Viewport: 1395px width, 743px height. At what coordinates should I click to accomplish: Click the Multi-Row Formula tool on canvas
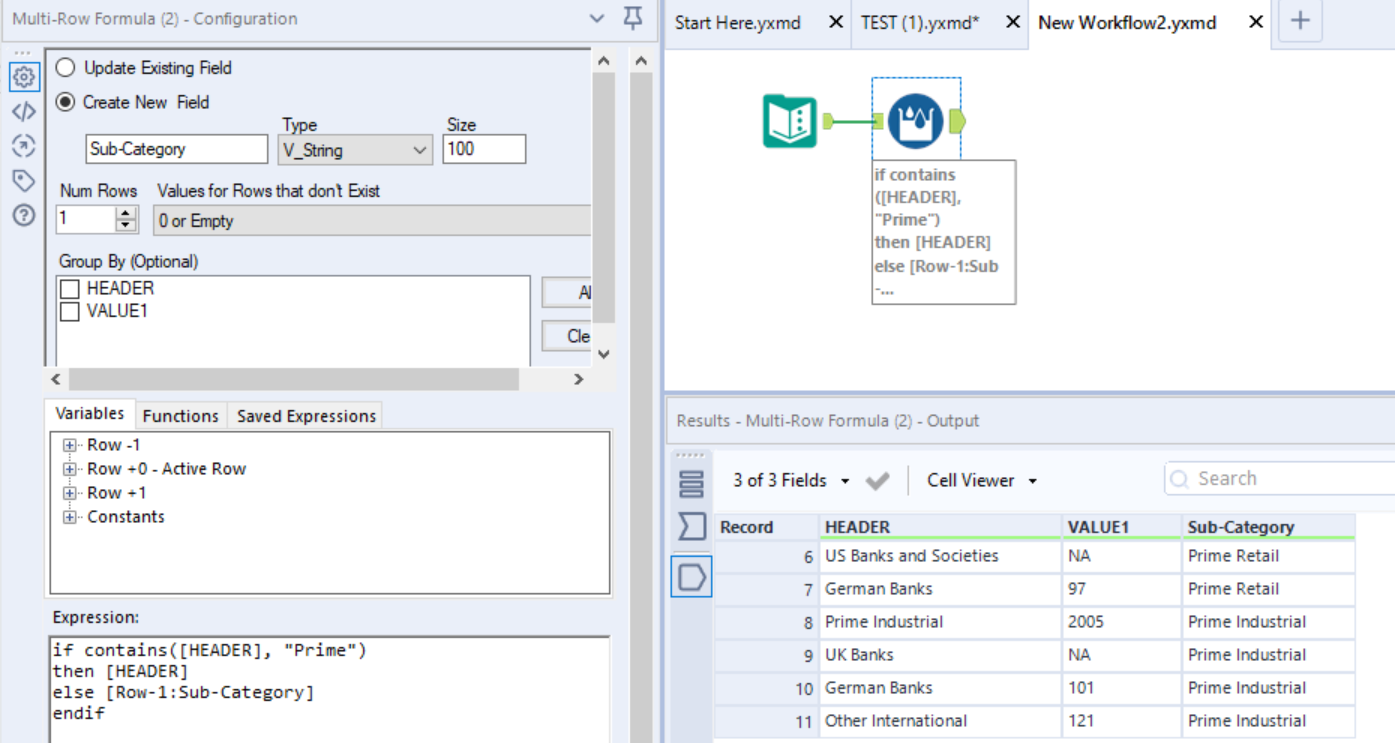click(914, 121)
